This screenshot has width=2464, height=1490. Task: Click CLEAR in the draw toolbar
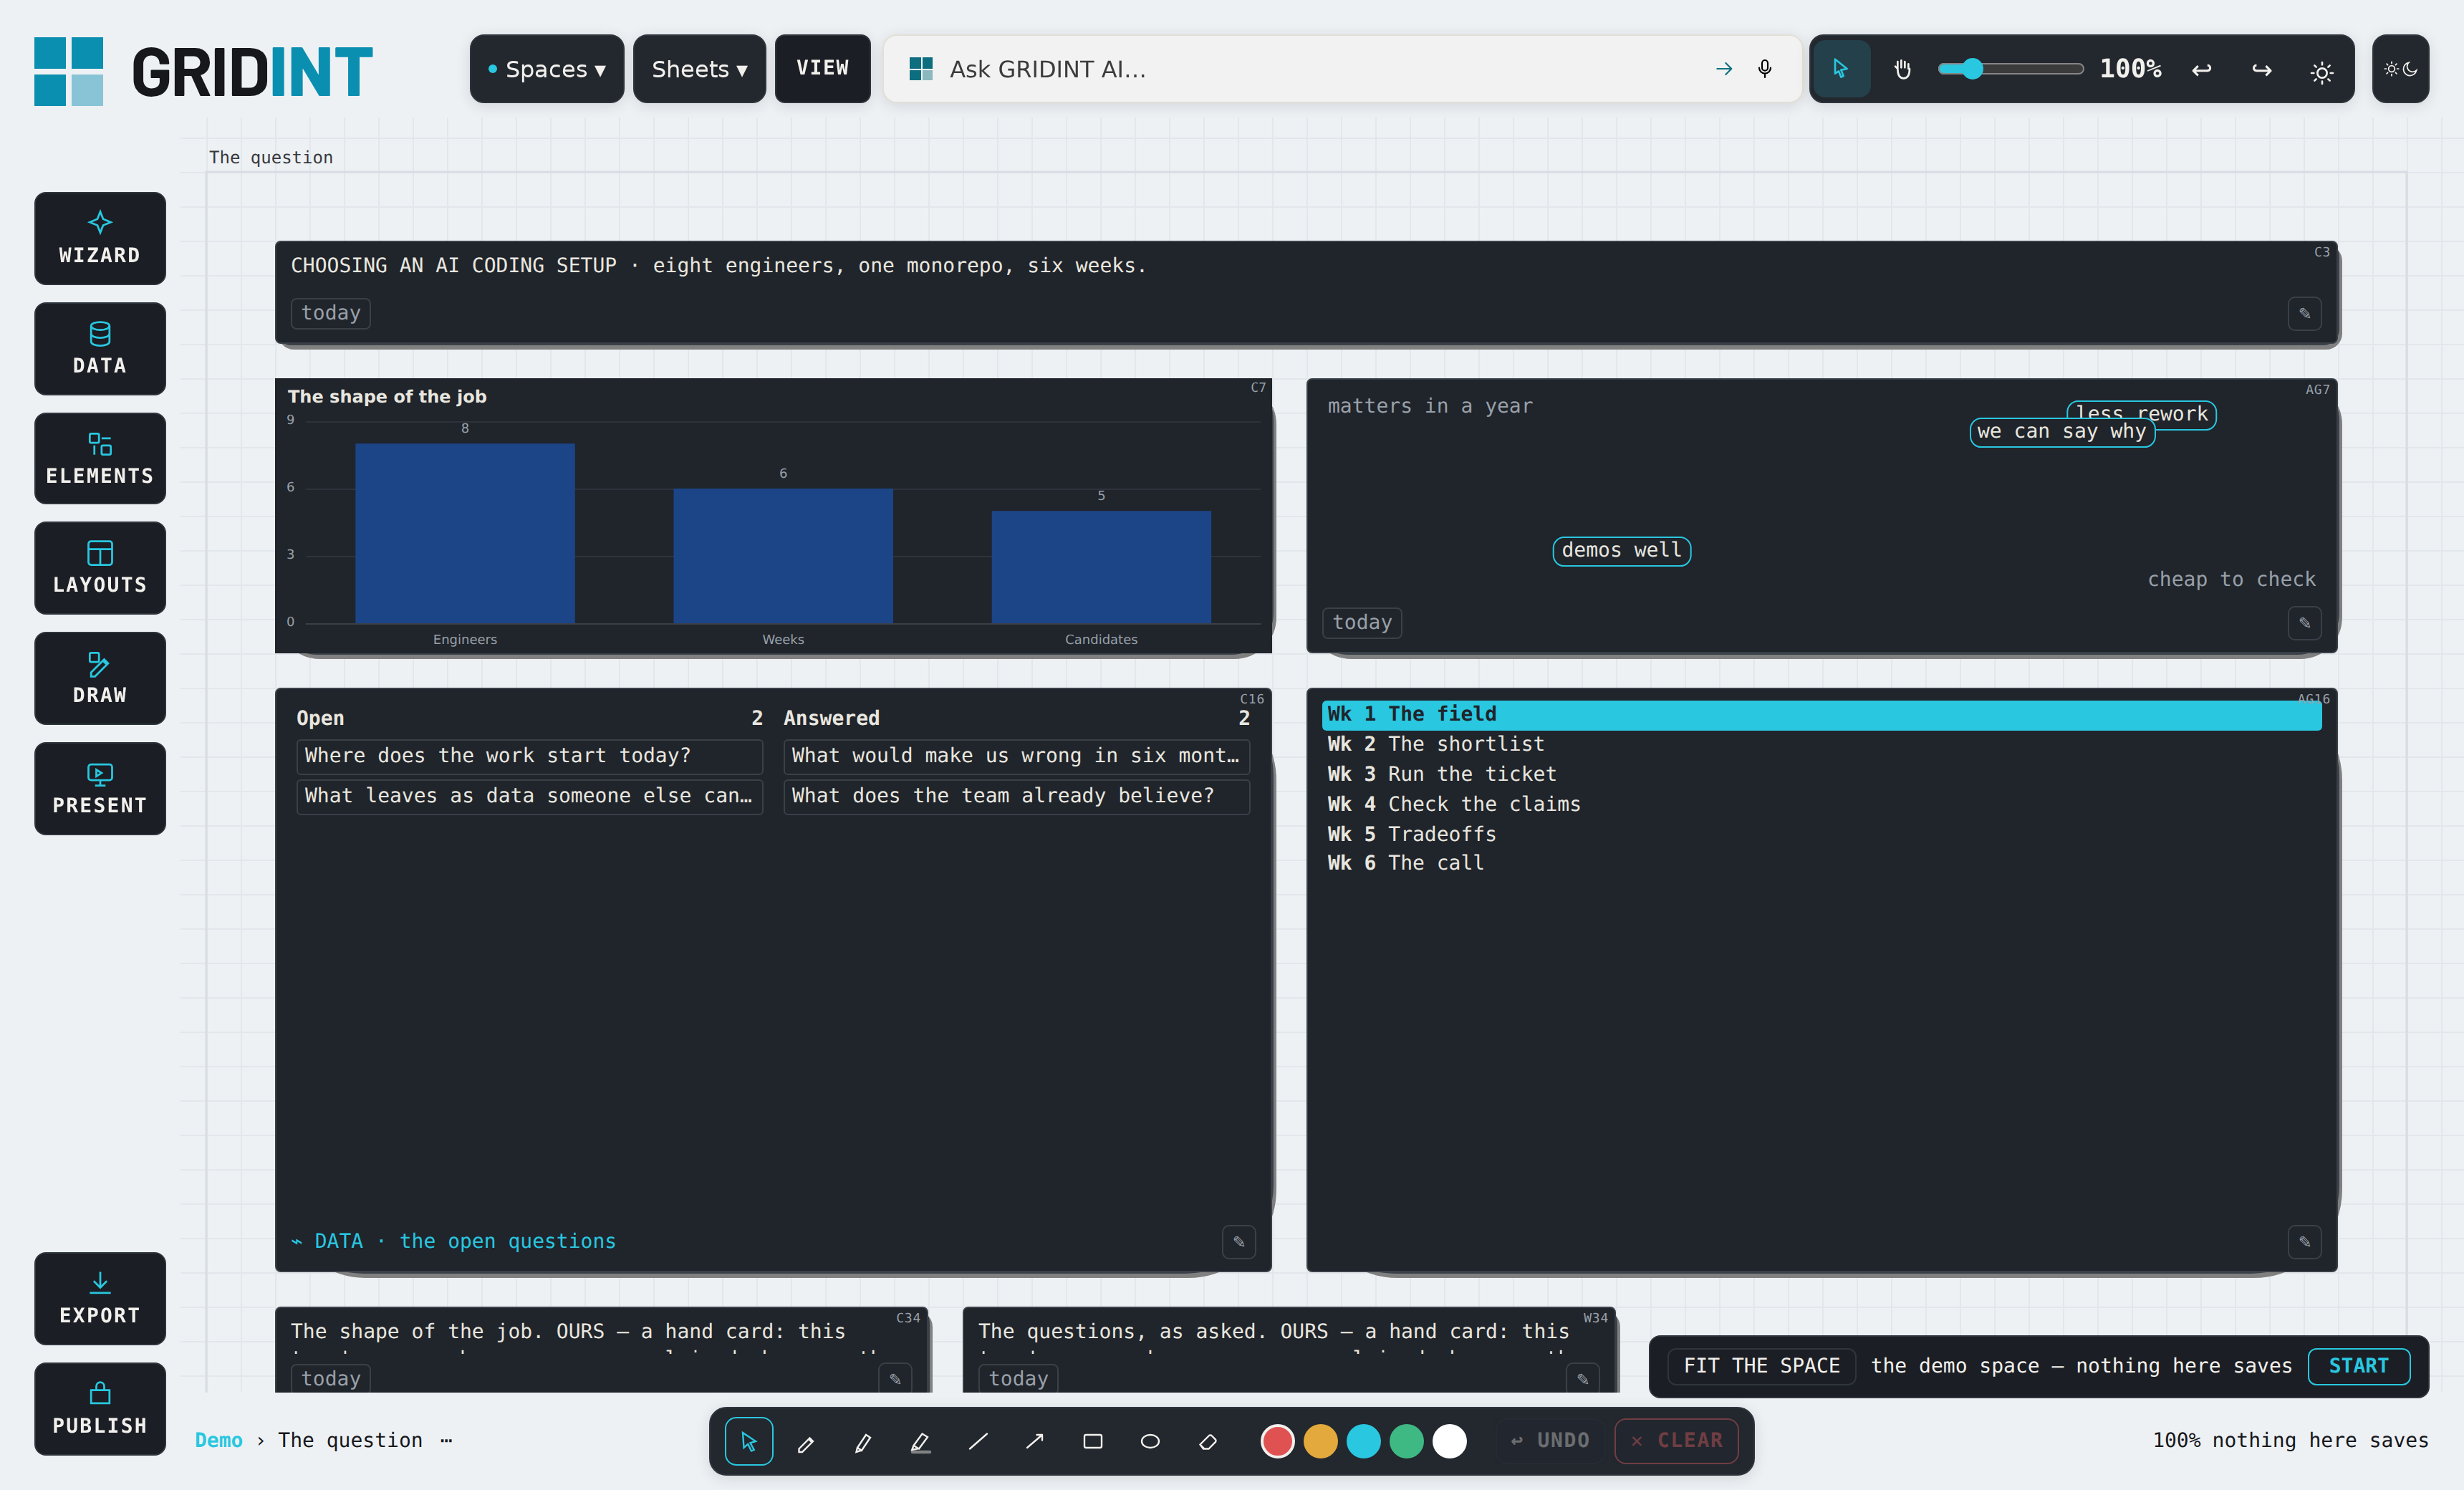pyautogui.click(x=1677, y=1441)
